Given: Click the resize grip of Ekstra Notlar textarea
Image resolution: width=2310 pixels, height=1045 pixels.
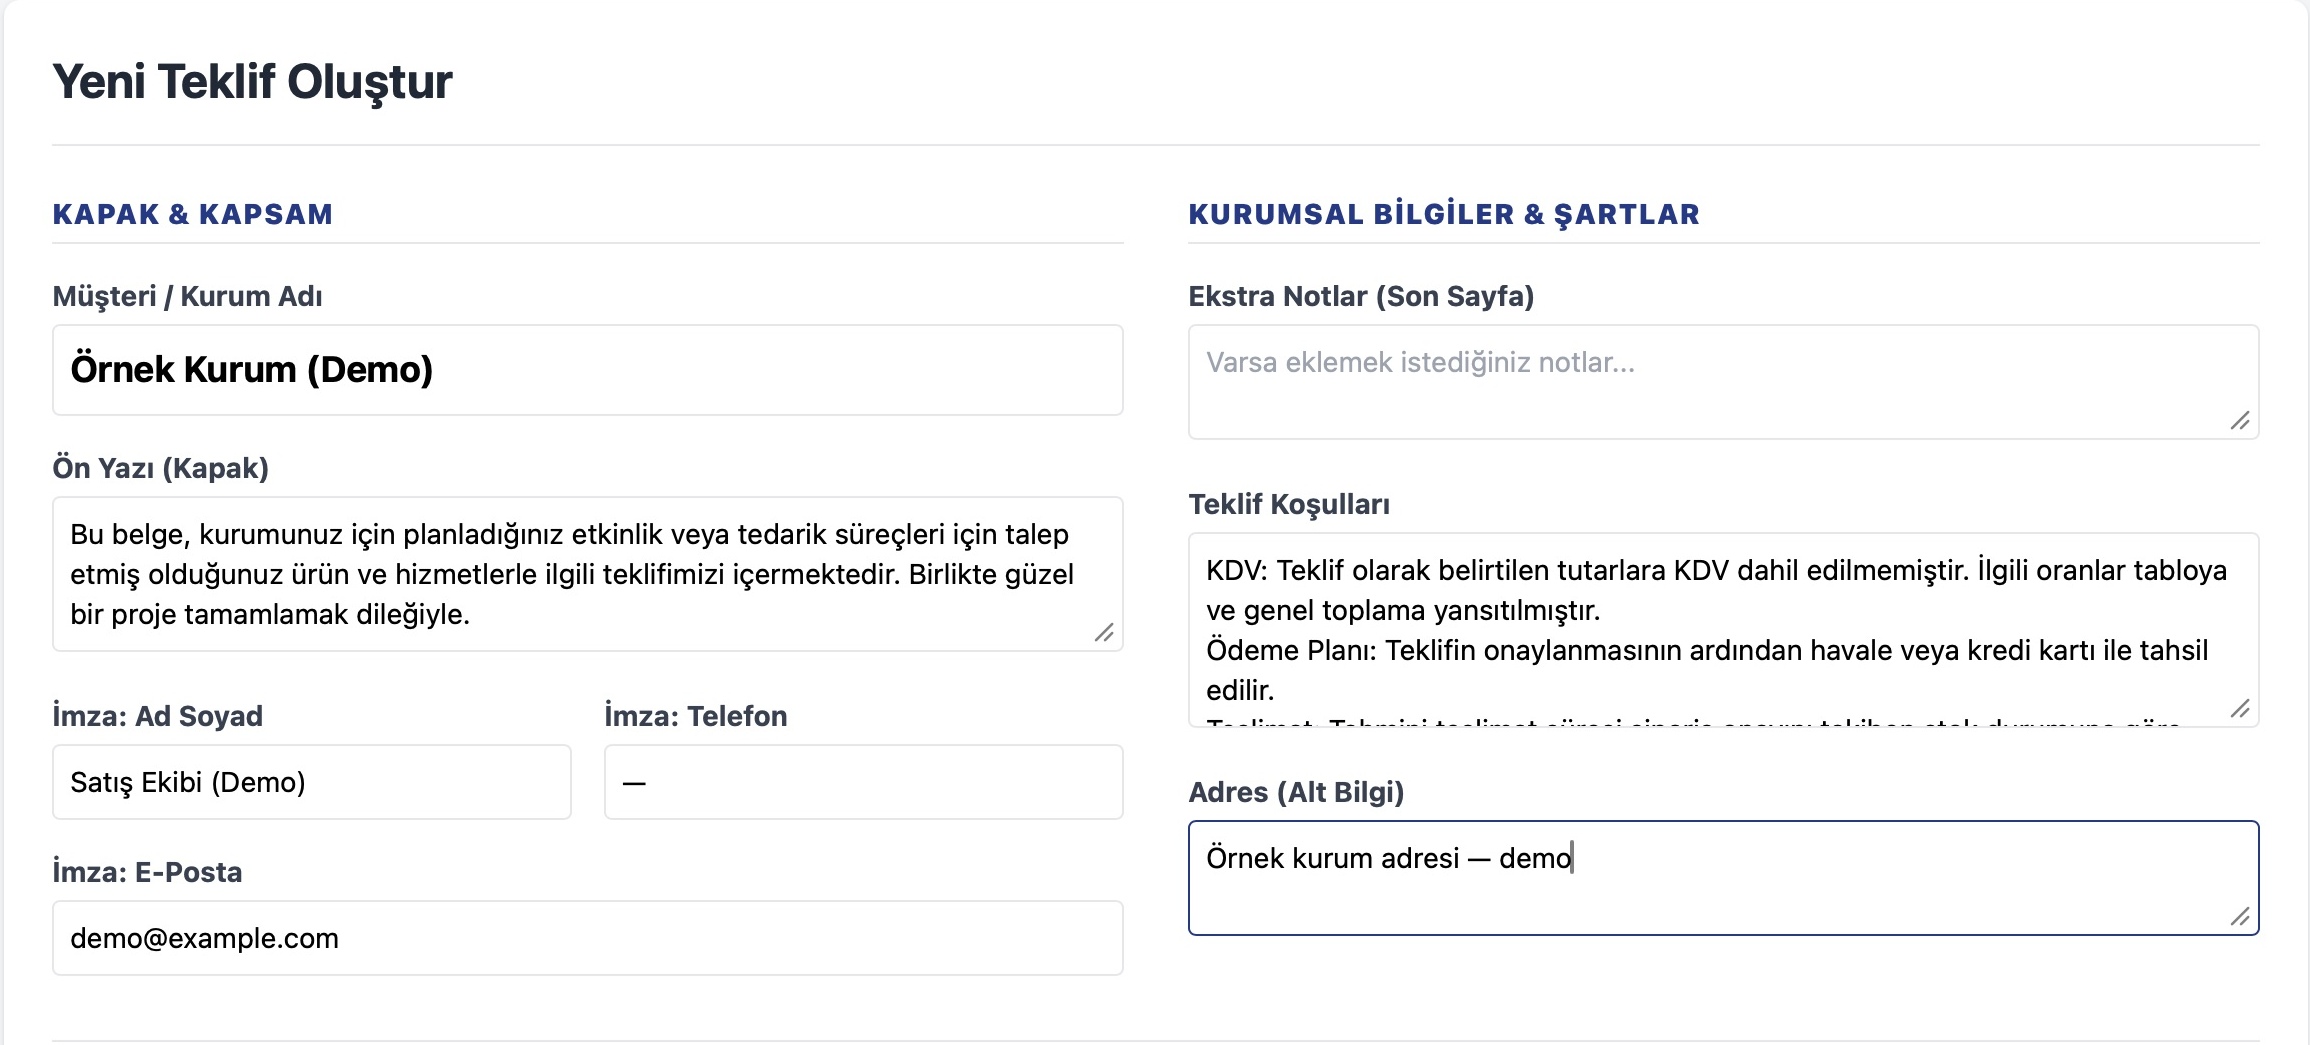Looking at the screenshot, I should pos(2240,420).
